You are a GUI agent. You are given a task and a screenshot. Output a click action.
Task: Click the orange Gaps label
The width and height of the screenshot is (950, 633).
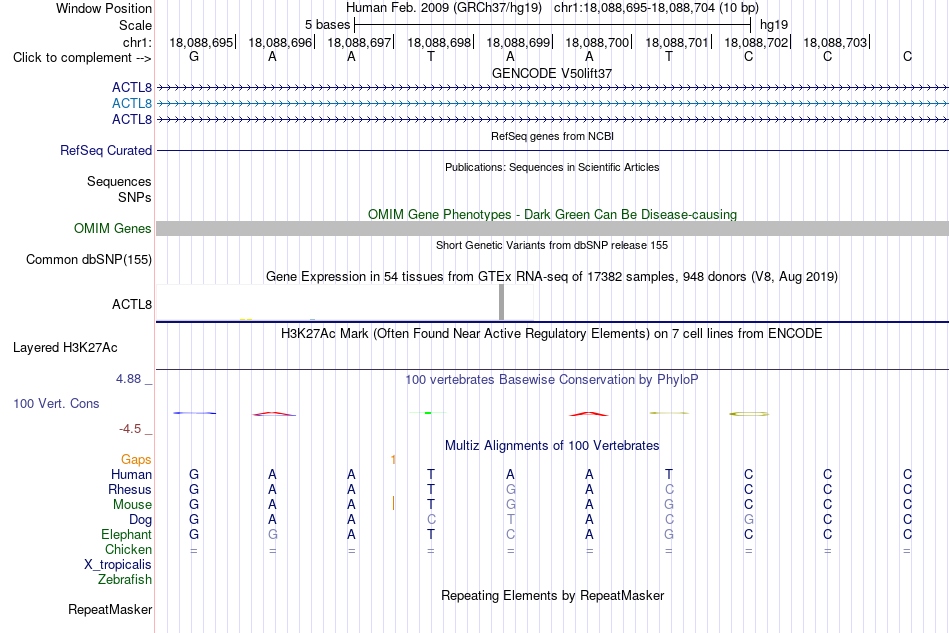pos(136,460)
